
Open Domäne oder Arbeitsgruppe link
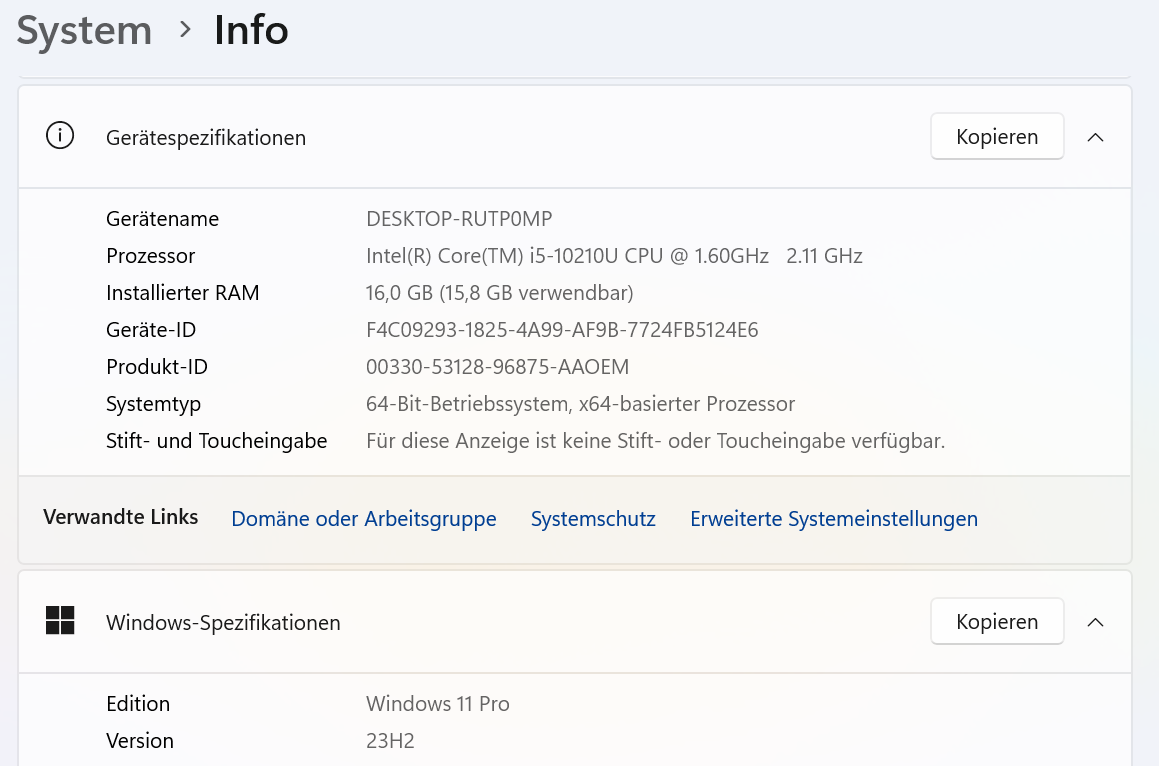coord(364,518)
